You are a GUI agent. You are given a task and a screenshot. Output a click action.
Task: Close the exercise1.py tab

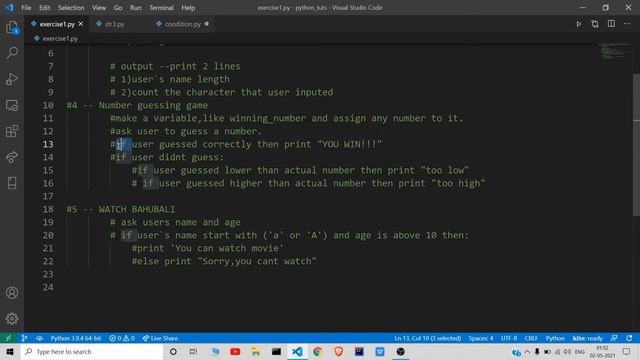(x=81, y=24)
